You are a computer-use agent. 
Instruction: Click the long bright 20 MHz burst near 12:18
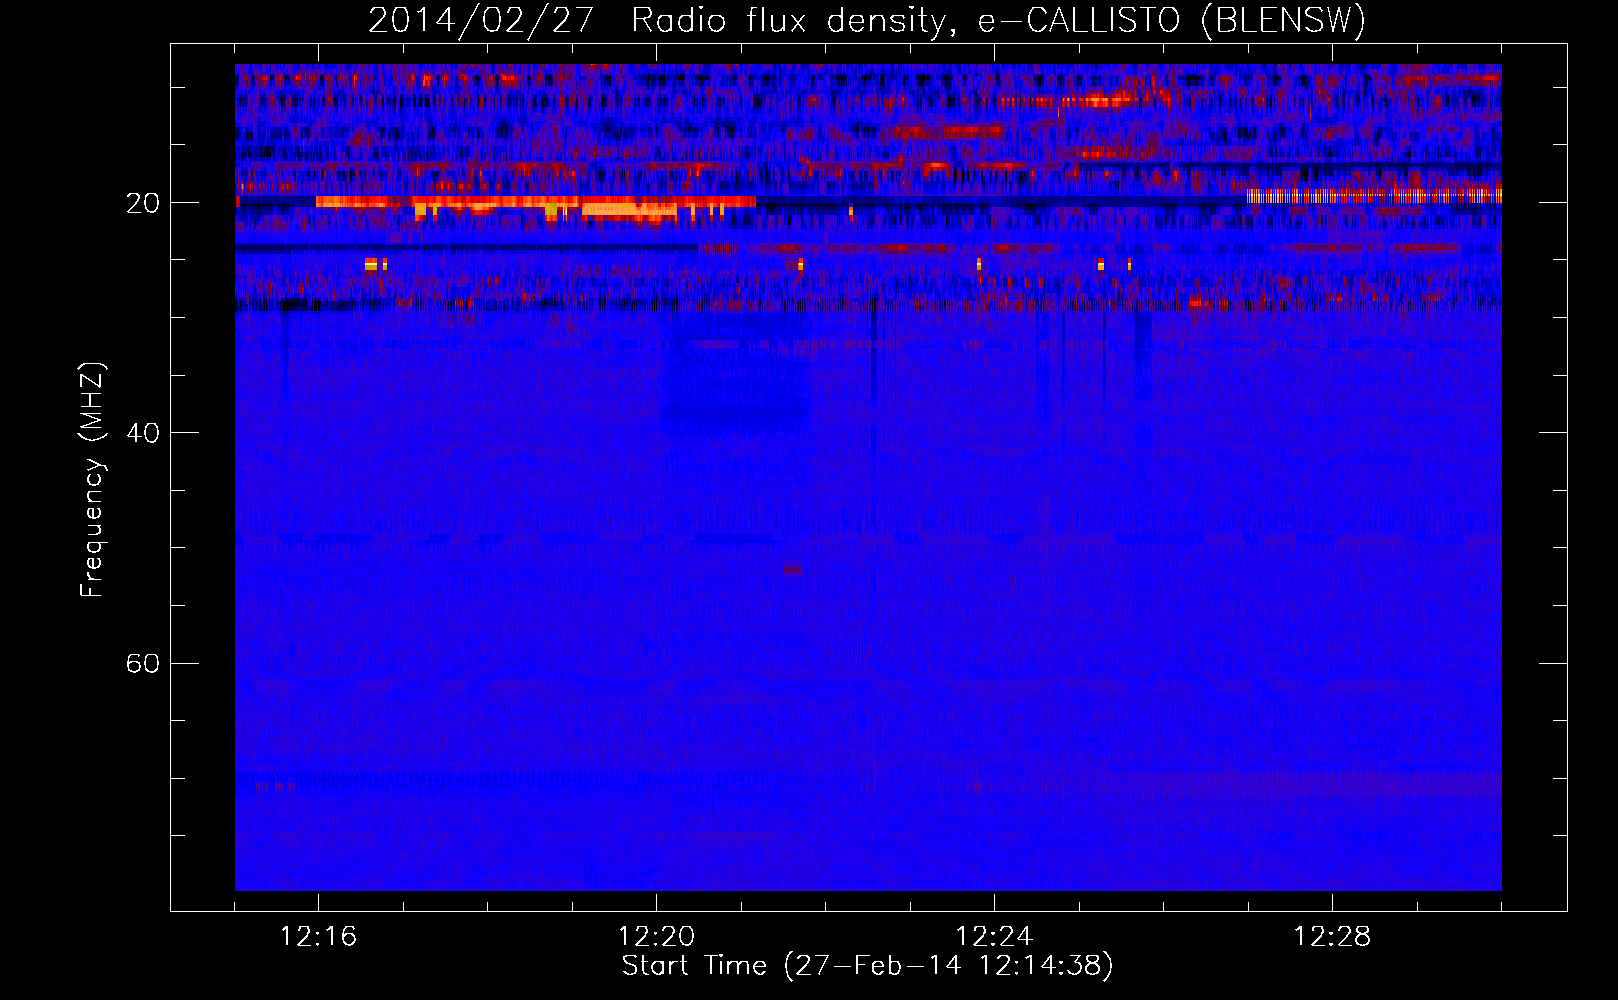(x=535, y=202)
